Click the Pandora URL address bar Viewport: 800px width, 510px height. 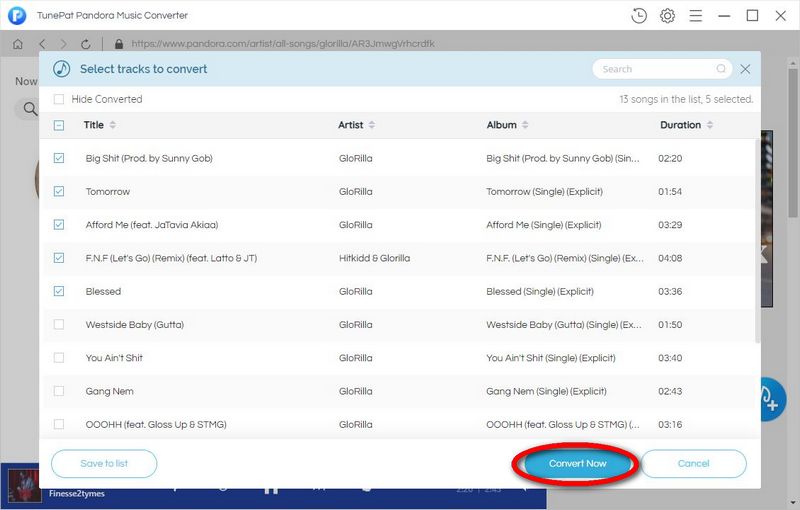(283, 44)
